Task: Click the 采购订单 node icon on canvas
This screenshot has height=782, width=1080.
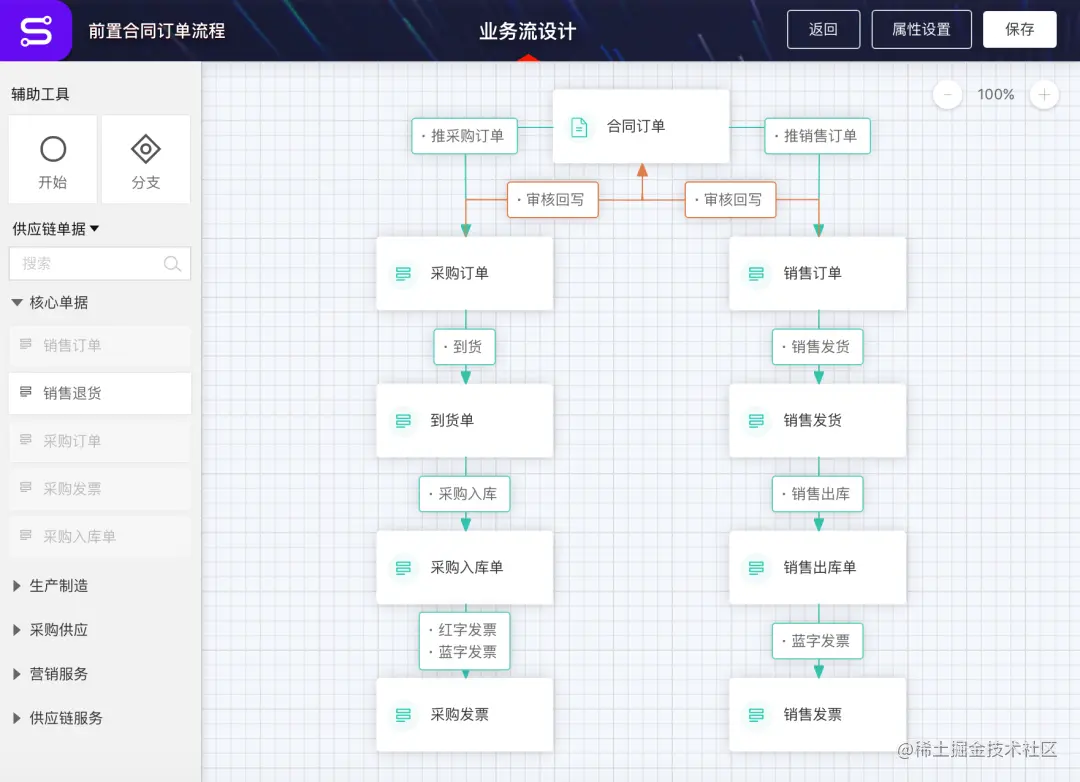Action: [x=402, y=273]
